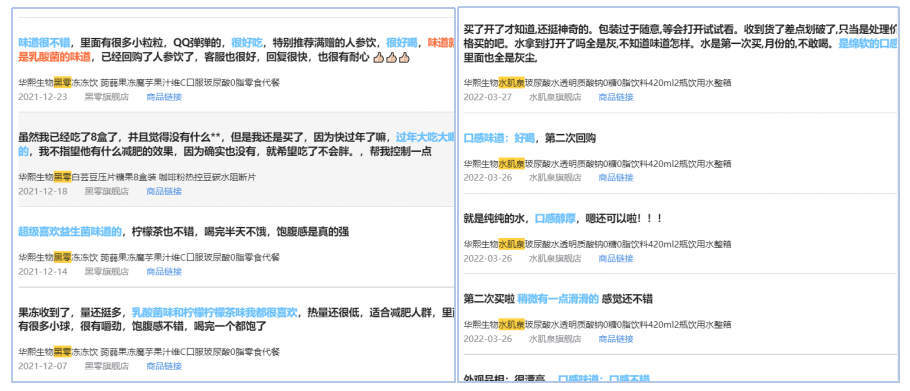Viewport: 910px width, 391px height.
Task: Click 水肌泉旗舰店 under the 第二次买啦 review
Action: (x=555, y=339)
